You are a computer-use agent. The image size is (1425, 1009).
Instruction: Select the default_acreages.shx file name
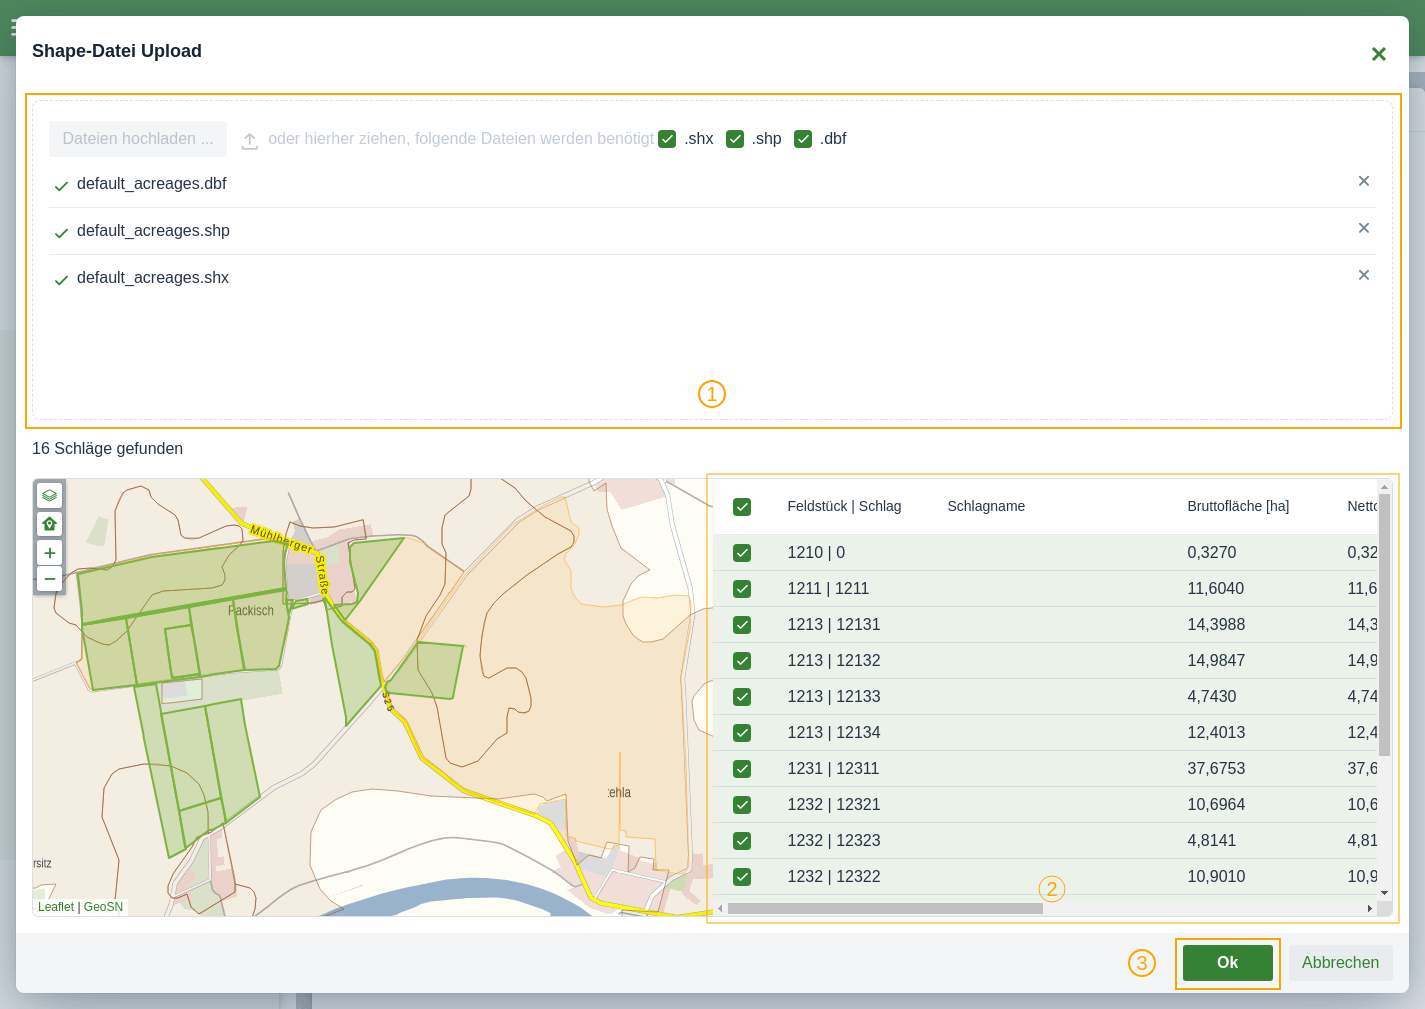point(153,278)
